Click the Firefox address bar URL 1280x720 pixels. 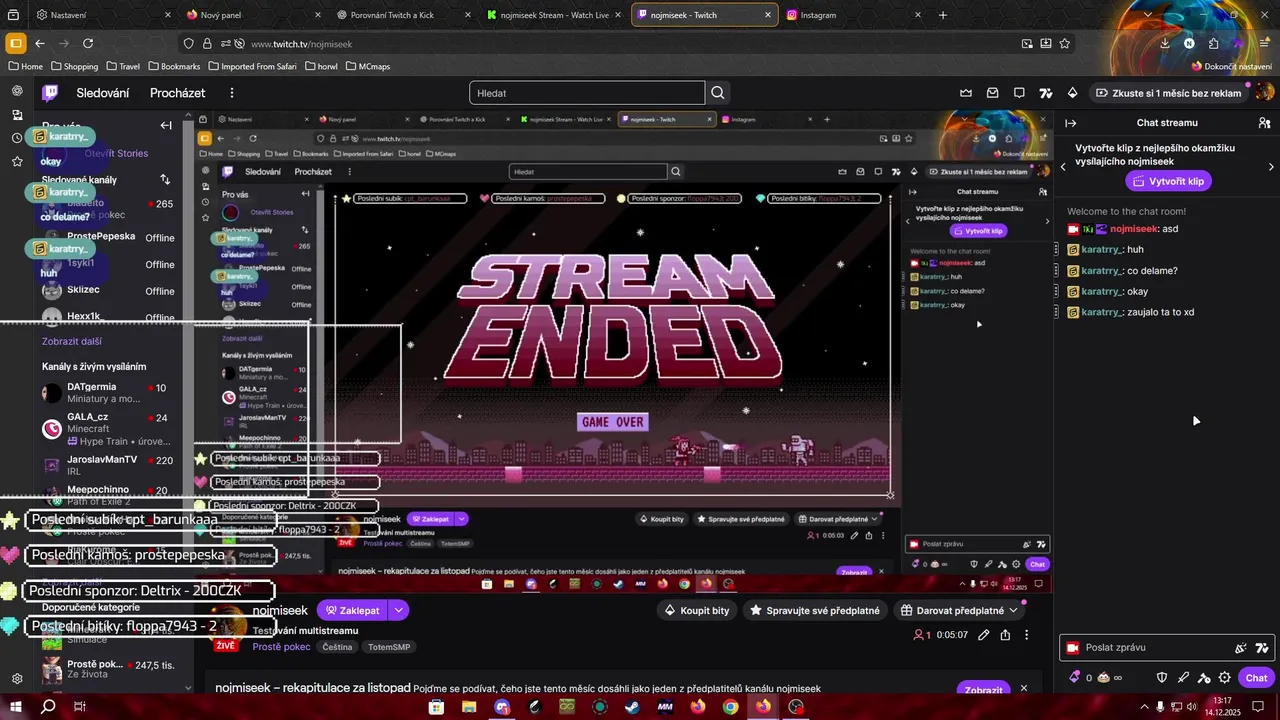[x=302, y=44]
